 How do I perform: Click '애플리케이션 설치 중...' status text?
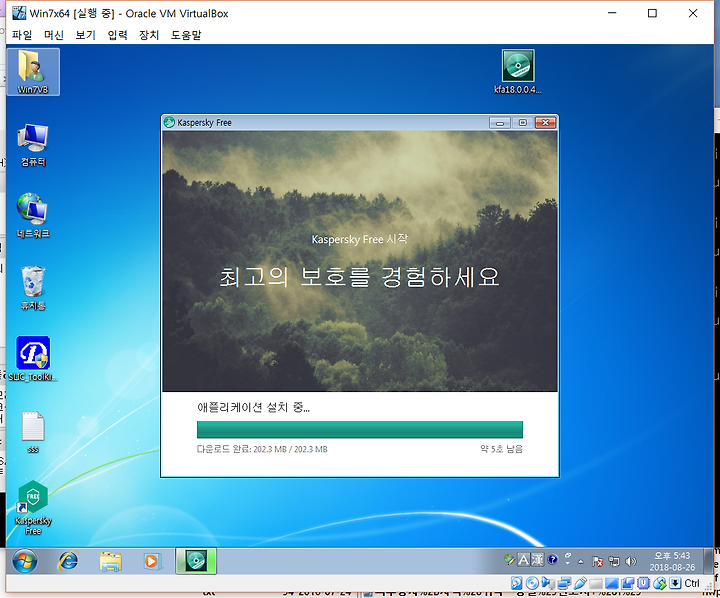(253, 407)
